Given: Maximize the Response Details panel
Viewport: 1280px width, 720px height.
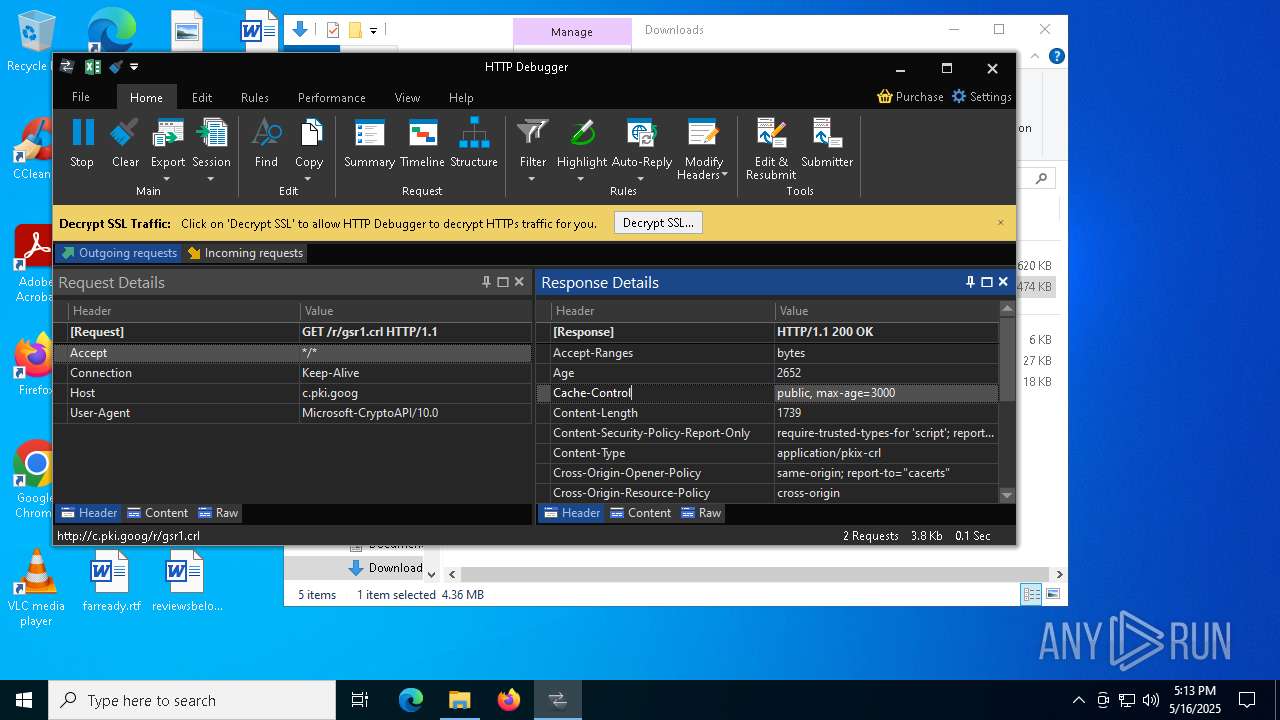Looking at the screenshot, I should [x=987, y=282].
